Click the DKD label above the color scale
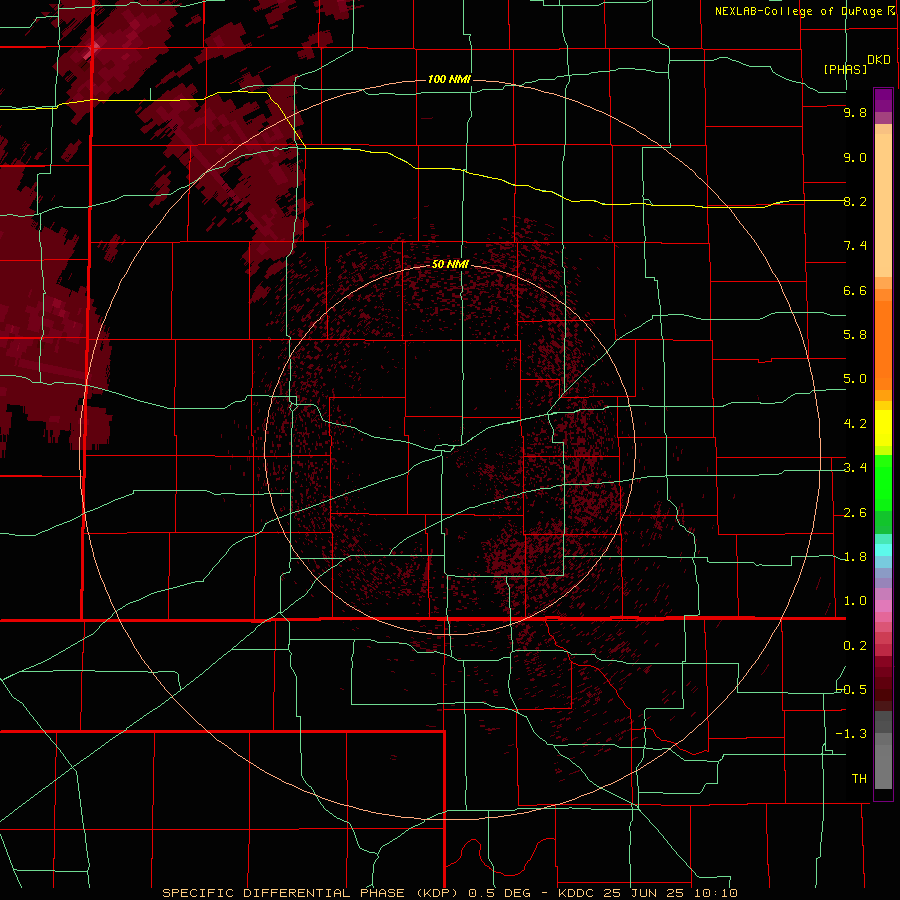This screenshot has height=900, width=900. pyautogui.click(x=879, y=60)
